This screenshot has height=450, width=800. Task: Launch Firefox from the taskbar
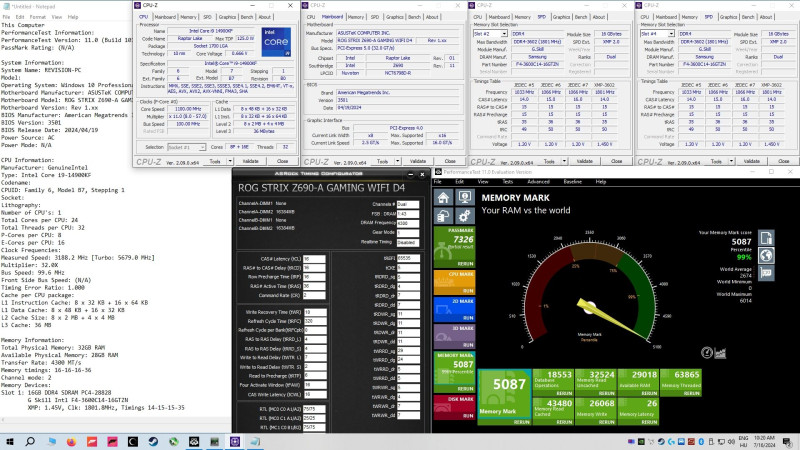point(71,442)
